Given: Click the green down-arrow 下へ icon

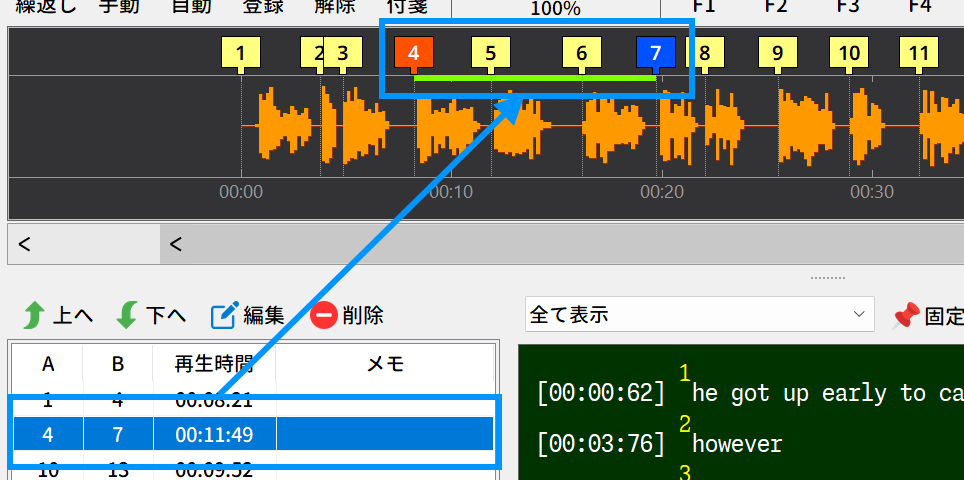Looking at the screenshot, I should [127, 315].
